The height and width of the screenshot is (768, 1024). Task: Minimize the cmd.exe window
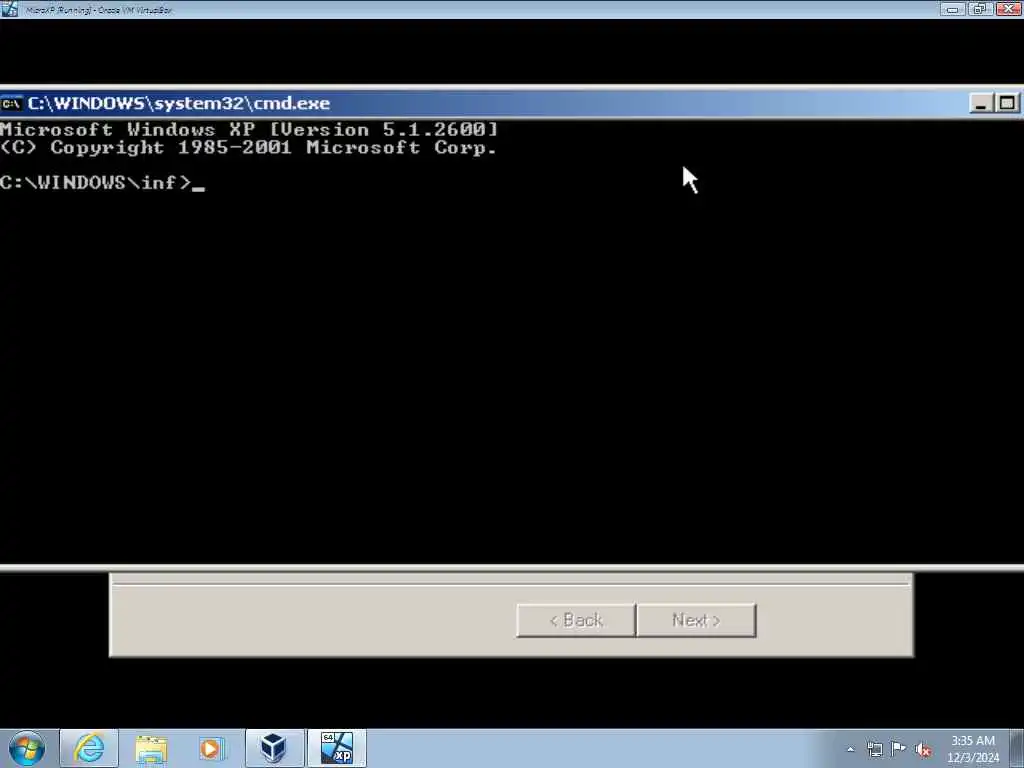(x=981, y=103)
